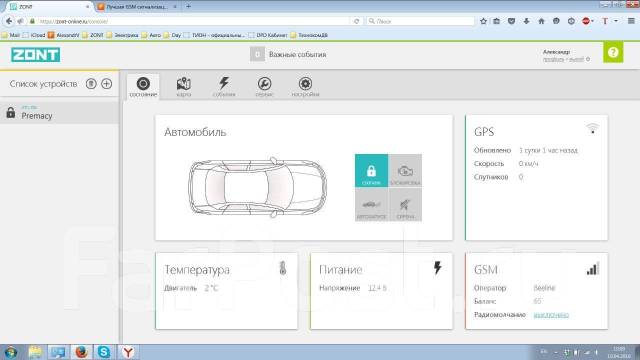Click the GPS signal icon
This screenshot has height=360, width=640.
(593, 129)
